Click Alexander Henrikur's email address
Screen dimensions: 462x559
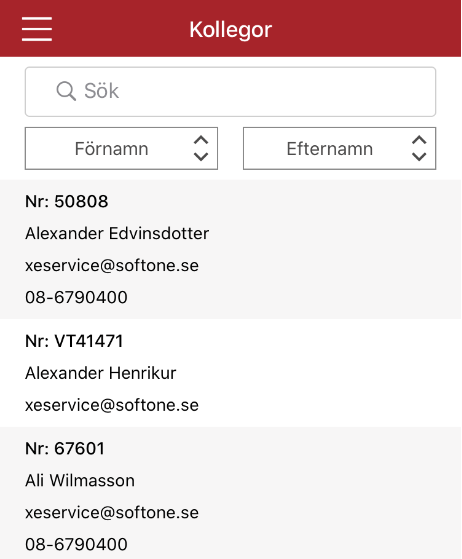(x=112, y=405)
